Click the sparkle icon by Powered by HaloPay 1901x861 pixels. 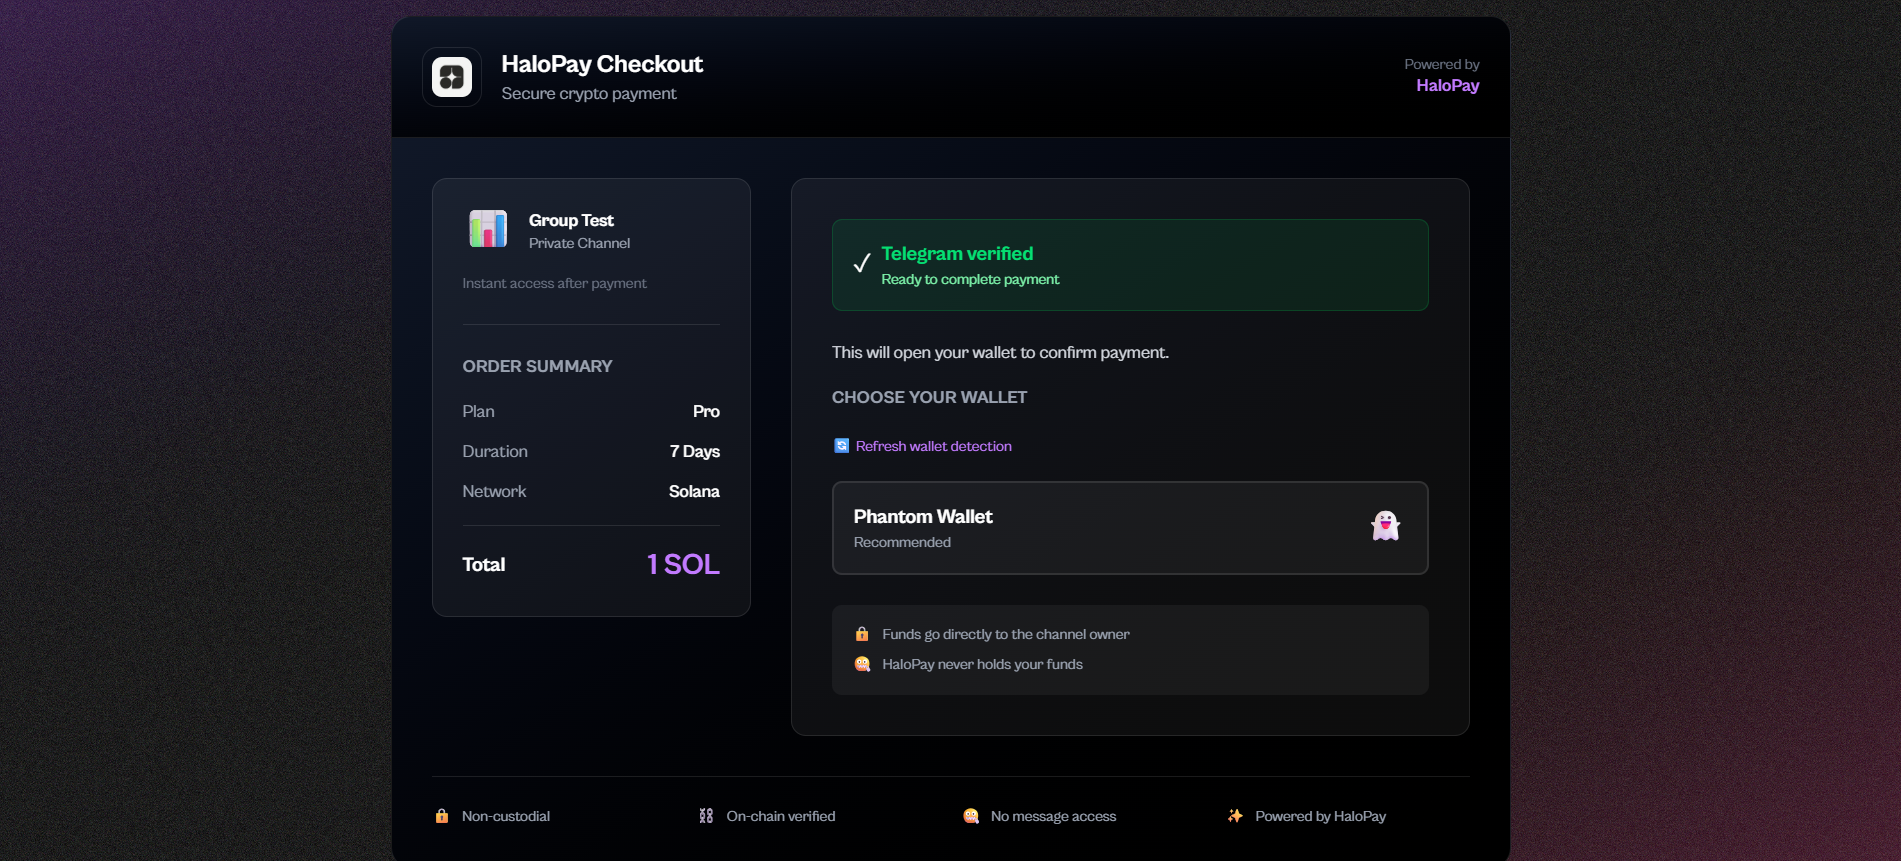point(1236,816)
